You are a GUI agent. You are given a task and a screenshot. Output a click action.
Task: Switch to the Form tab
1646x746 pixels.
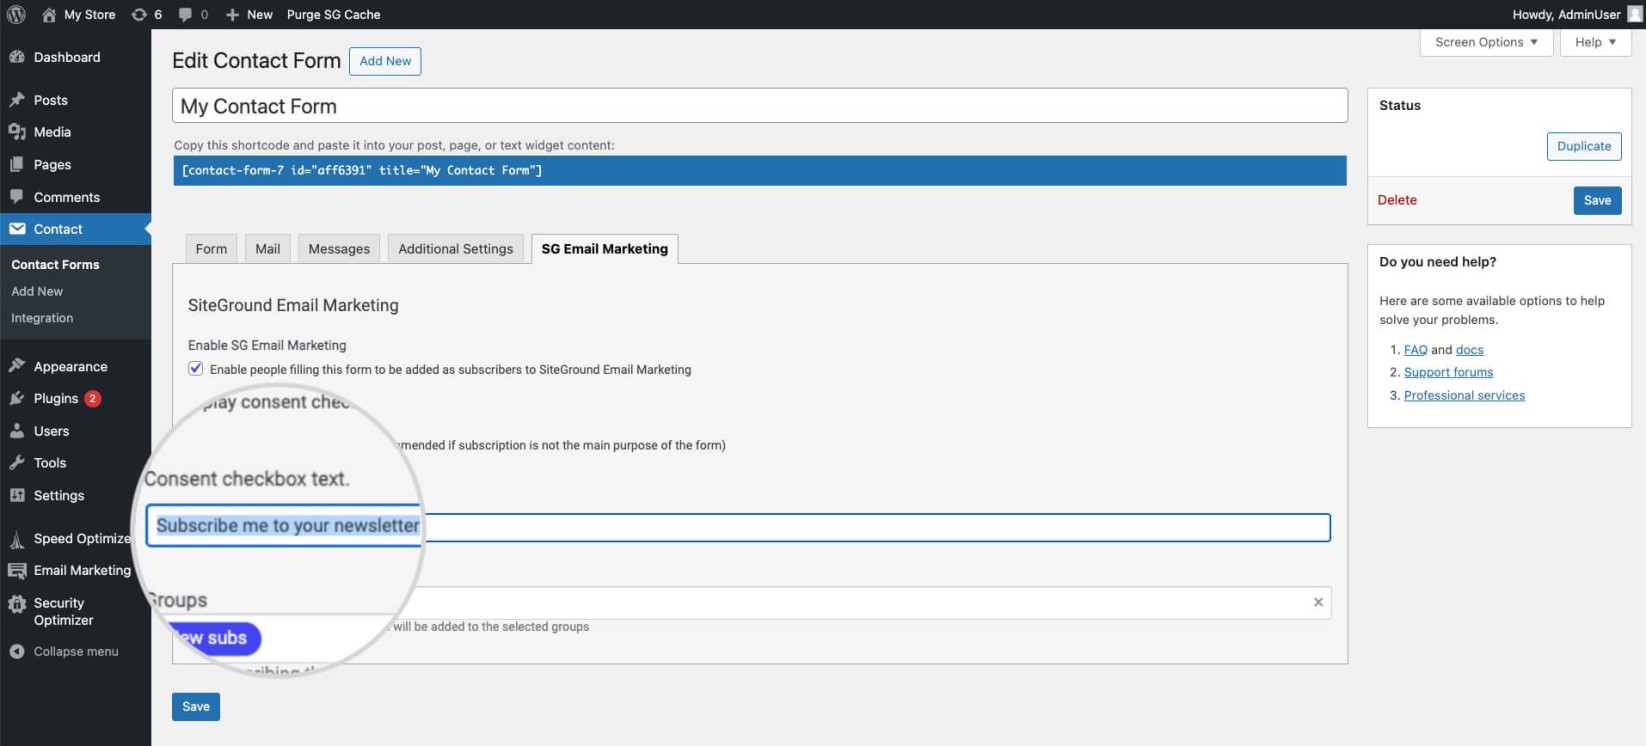click(x=211, y=249)
